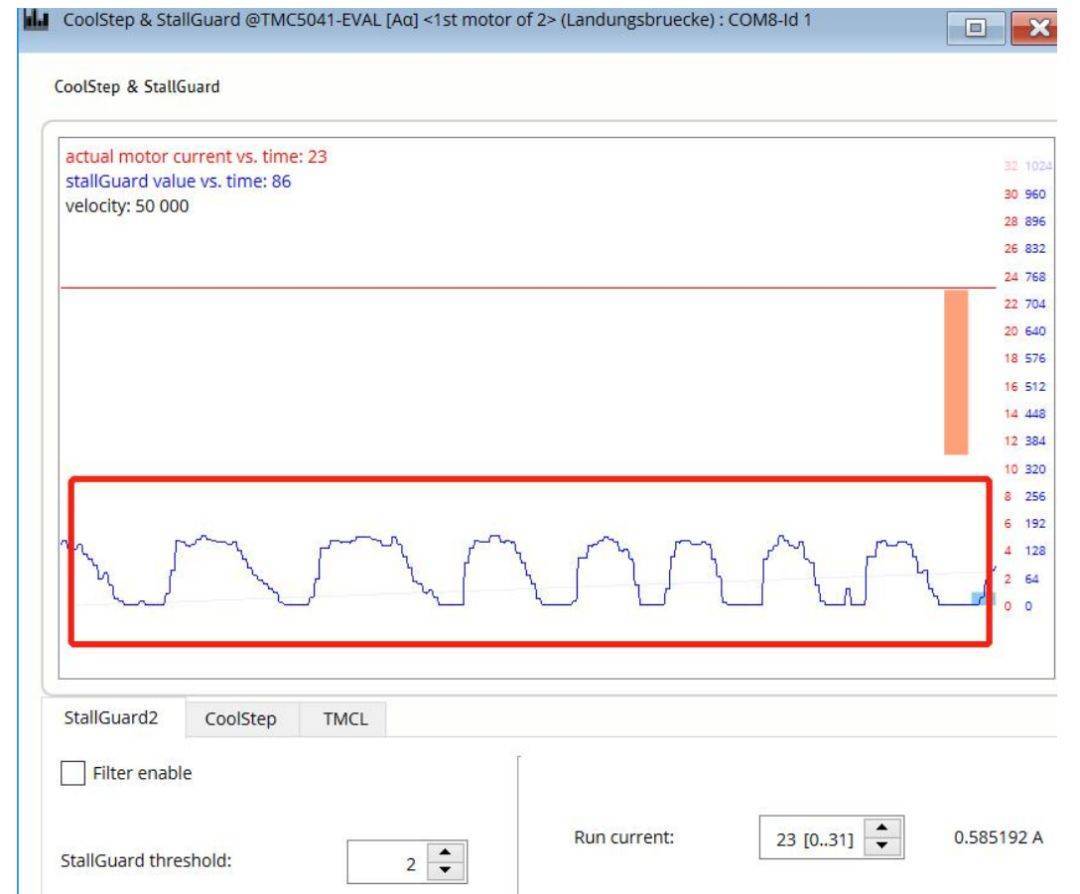
Task: Enable the Filter enable checkbox
Action: click(x=75, y=773)
